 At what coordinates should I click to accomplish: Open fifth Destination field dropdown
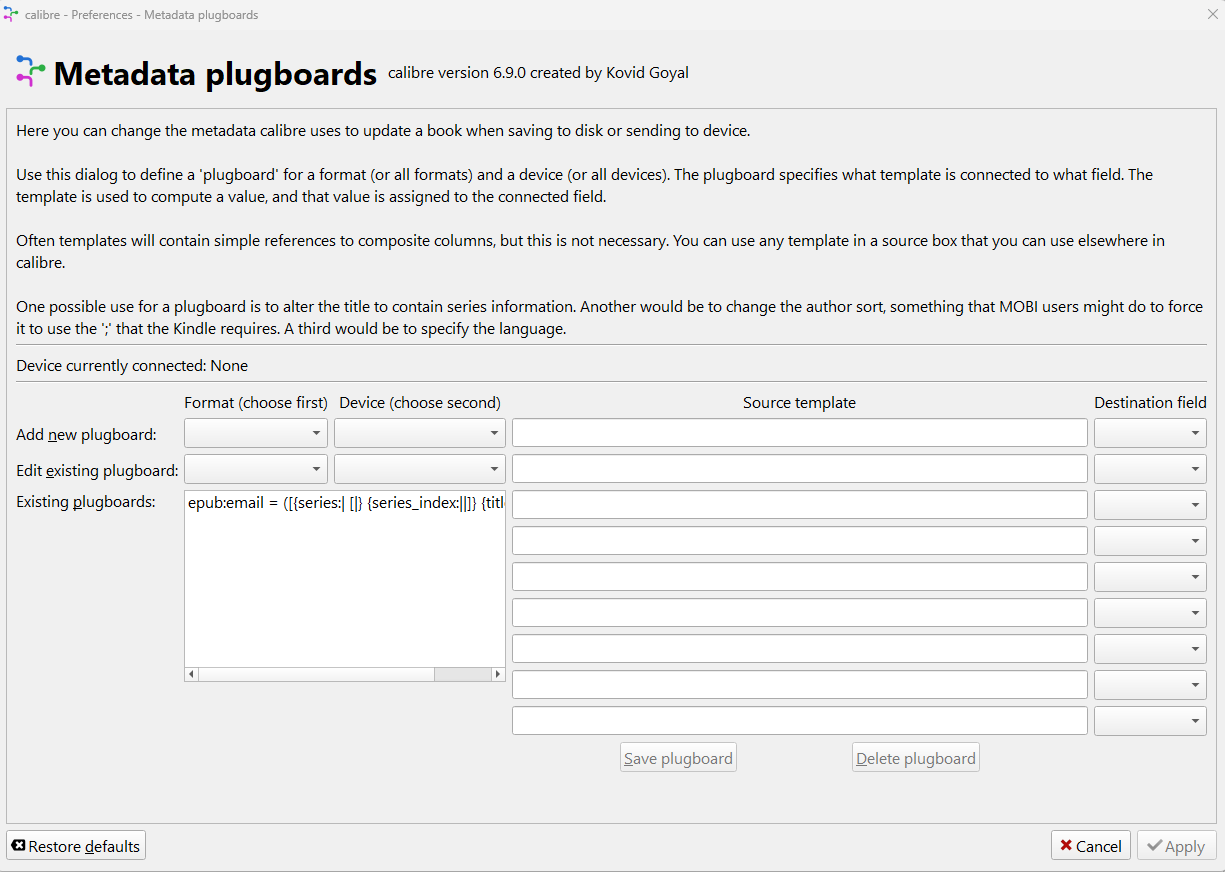[1150, 577]
